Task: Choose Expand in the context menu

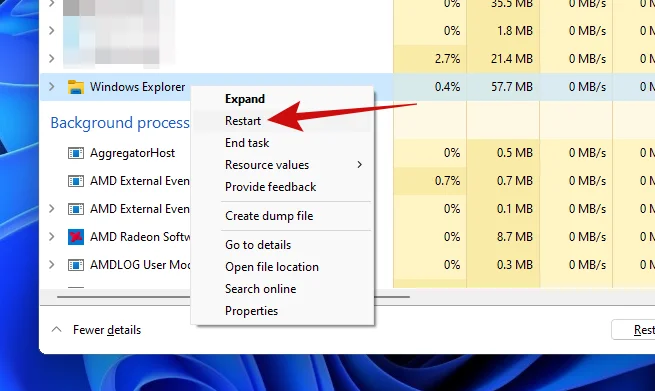Action: point(244,99)
